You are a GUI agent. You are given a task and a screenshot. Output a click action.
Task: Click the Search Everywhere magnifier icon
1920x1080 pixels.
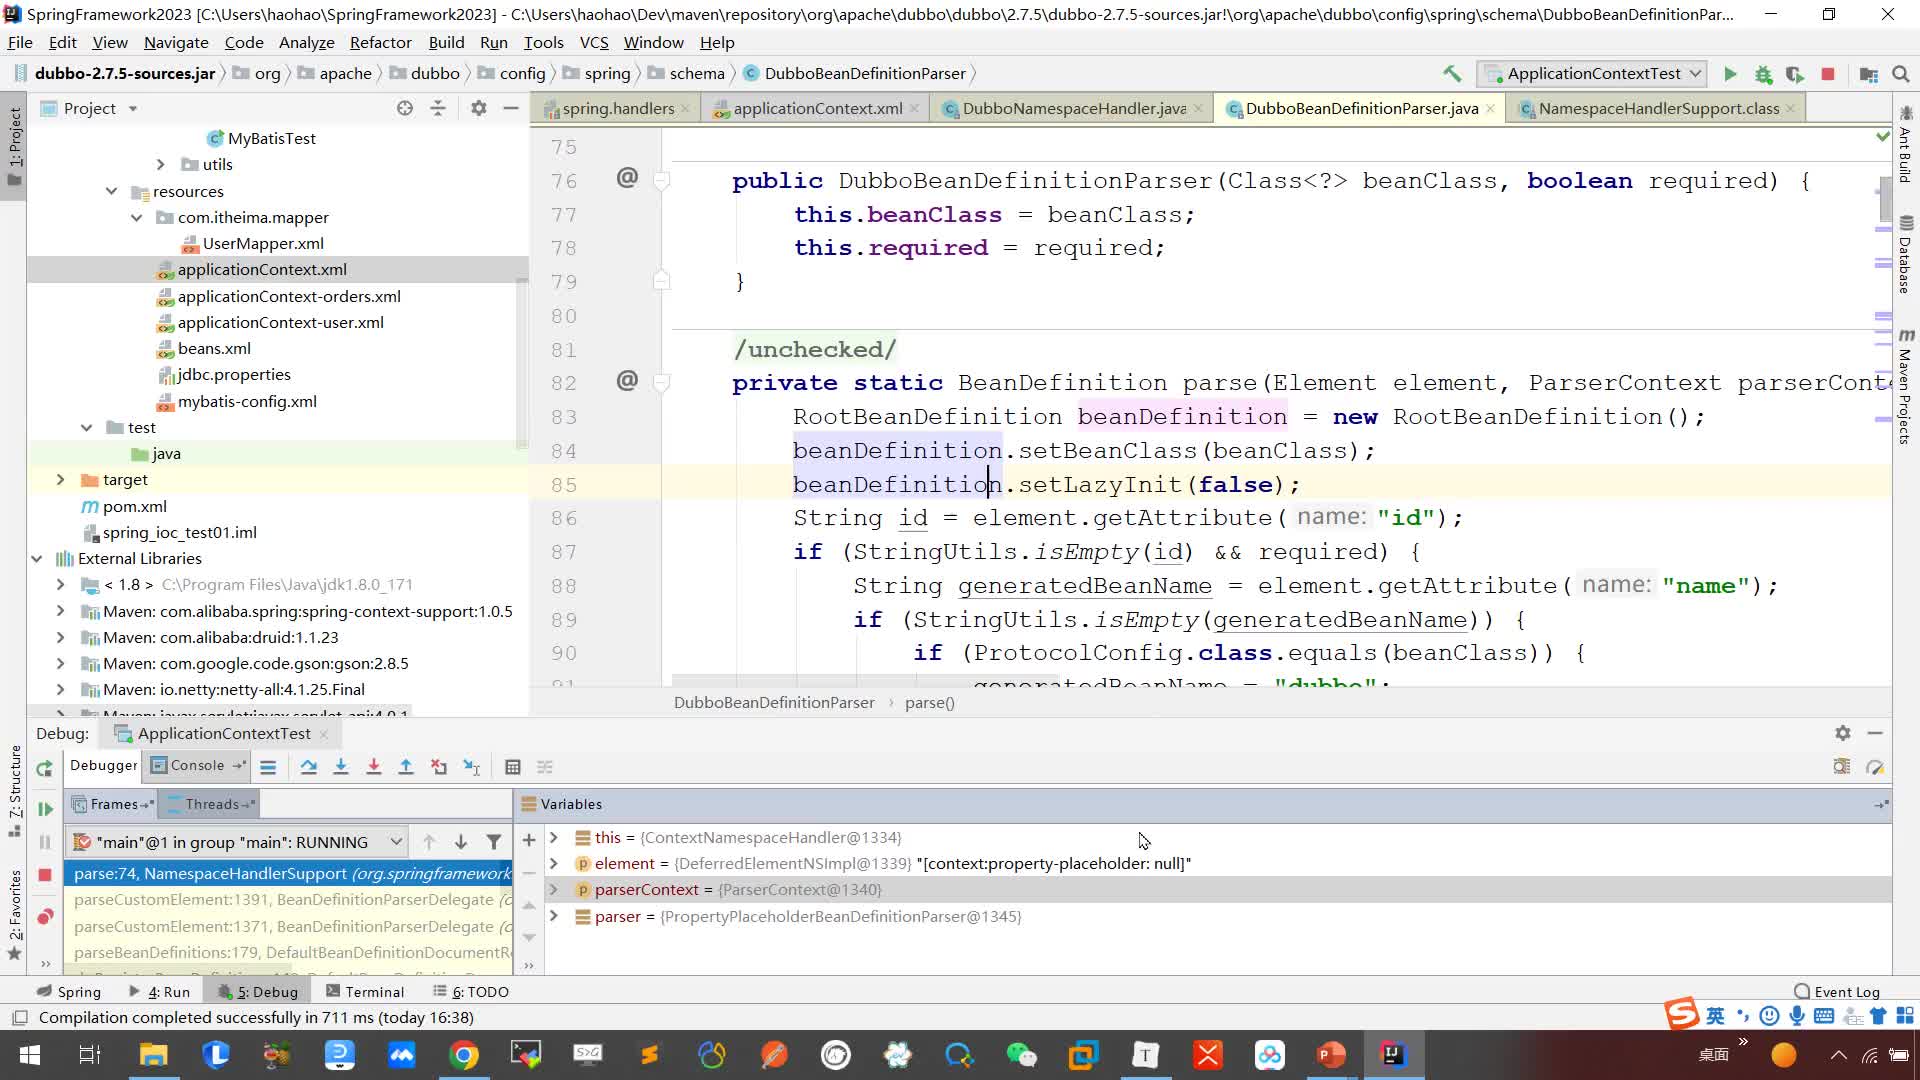(1901, 73)
